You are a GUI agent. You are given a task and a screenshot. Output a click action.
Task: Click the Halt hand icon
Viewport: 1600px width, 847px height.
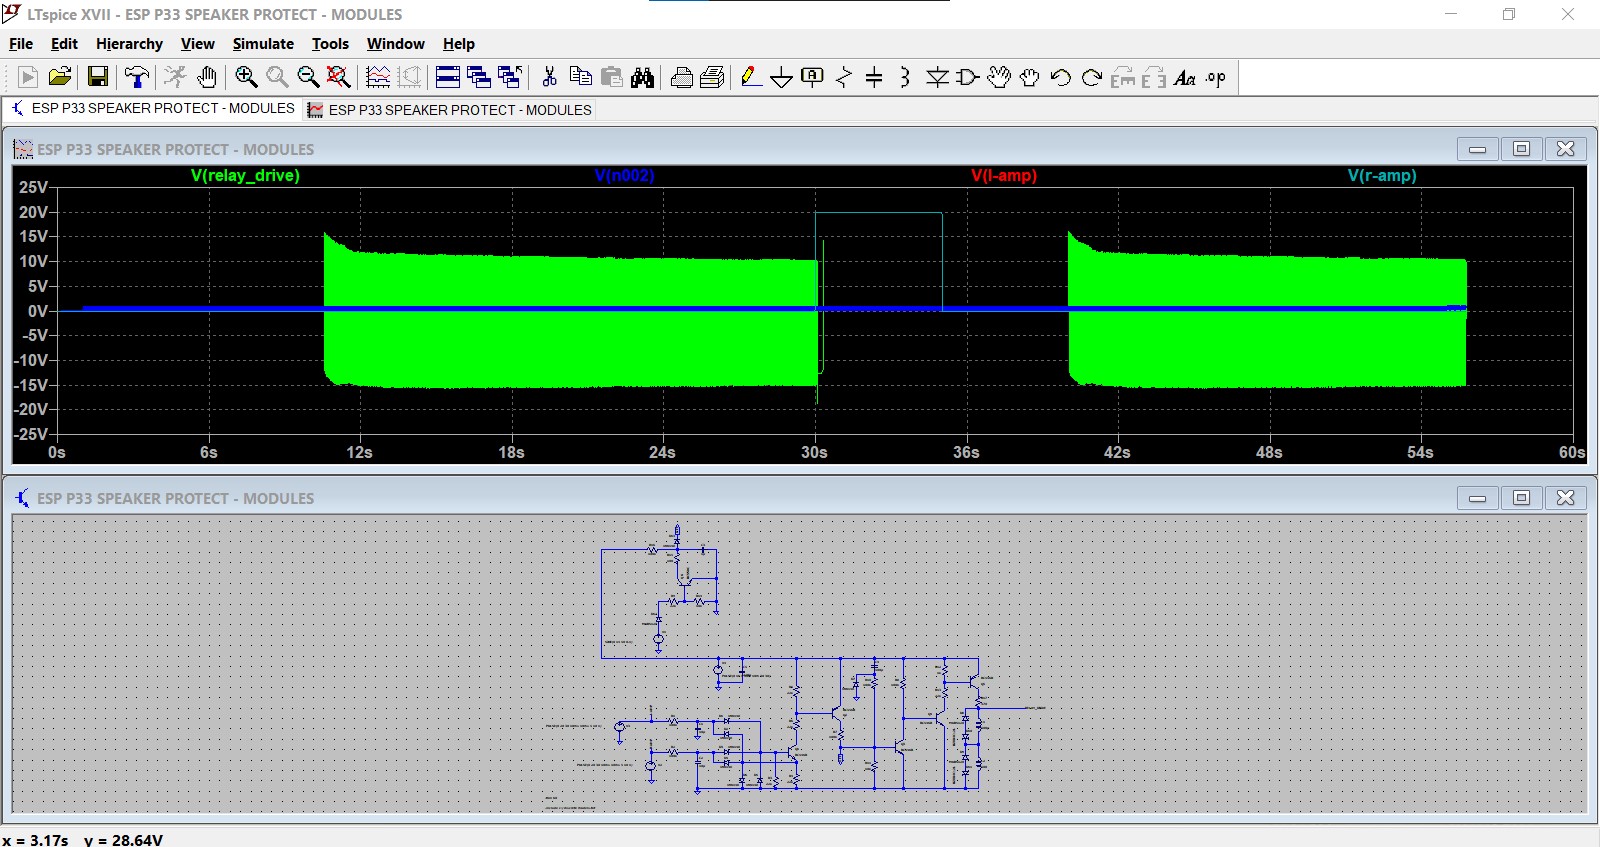pyautogui.click(x=207, y=77)
